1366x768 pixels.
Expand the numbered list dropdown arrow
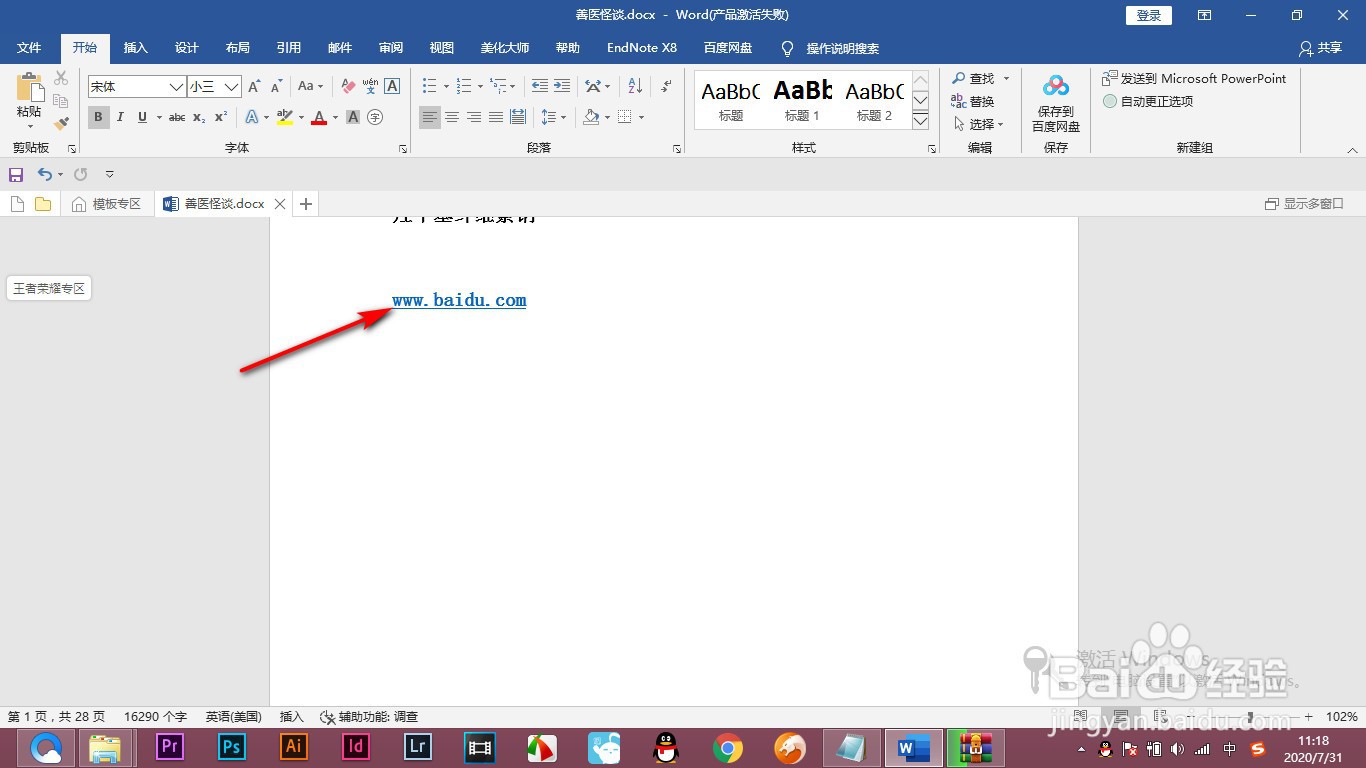(480, 87)
